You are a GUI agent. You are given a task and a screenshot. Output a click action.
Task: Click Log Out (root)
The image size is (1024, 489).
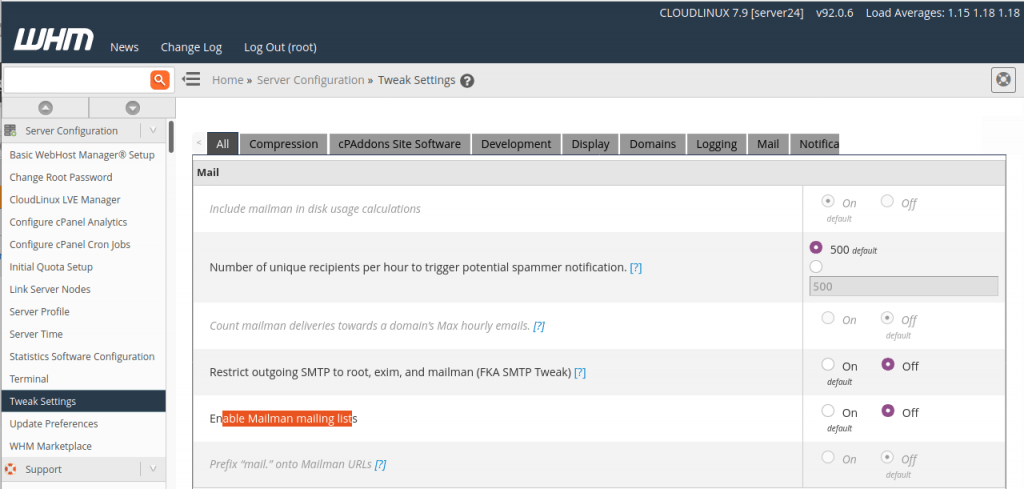coord(280,47)
